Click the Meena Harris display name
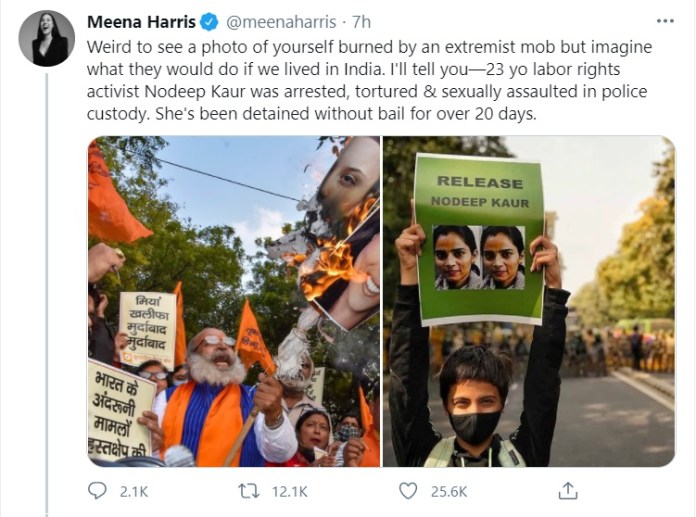Screen dimensions: 696x517 [x=141, y=22]
